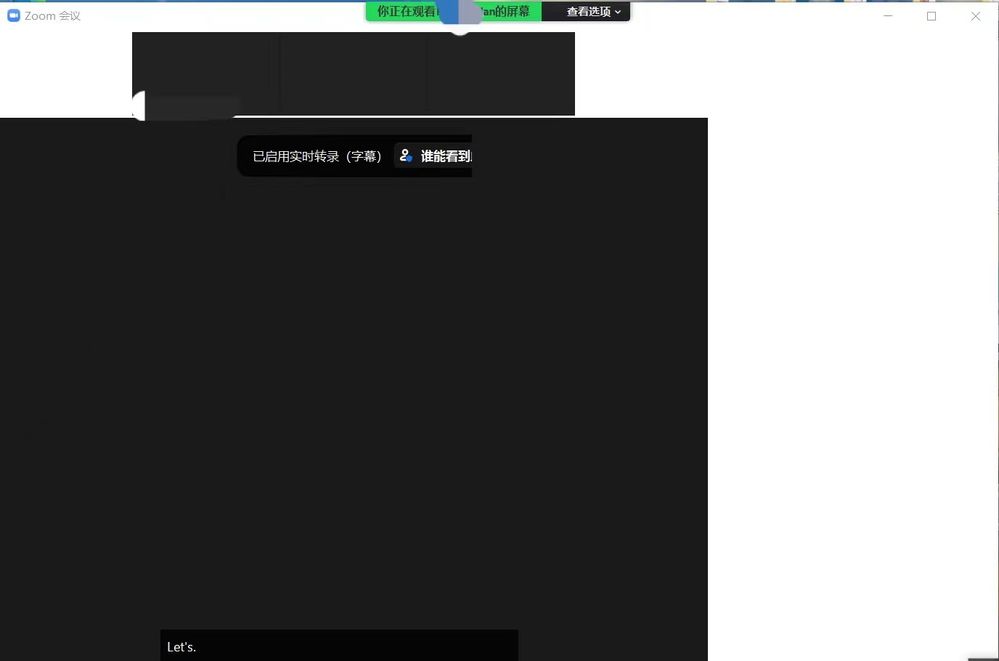Click the Zoom logo in title bar
Viewport: 999px width, 661px height.
pyautogui.click(x=14, y=16)
